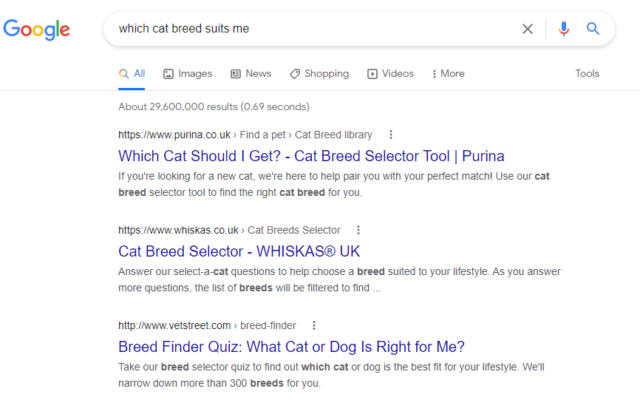Open options menu for Whiskas result
Viewport: 640px width, 400px height.
pos(358,230)
